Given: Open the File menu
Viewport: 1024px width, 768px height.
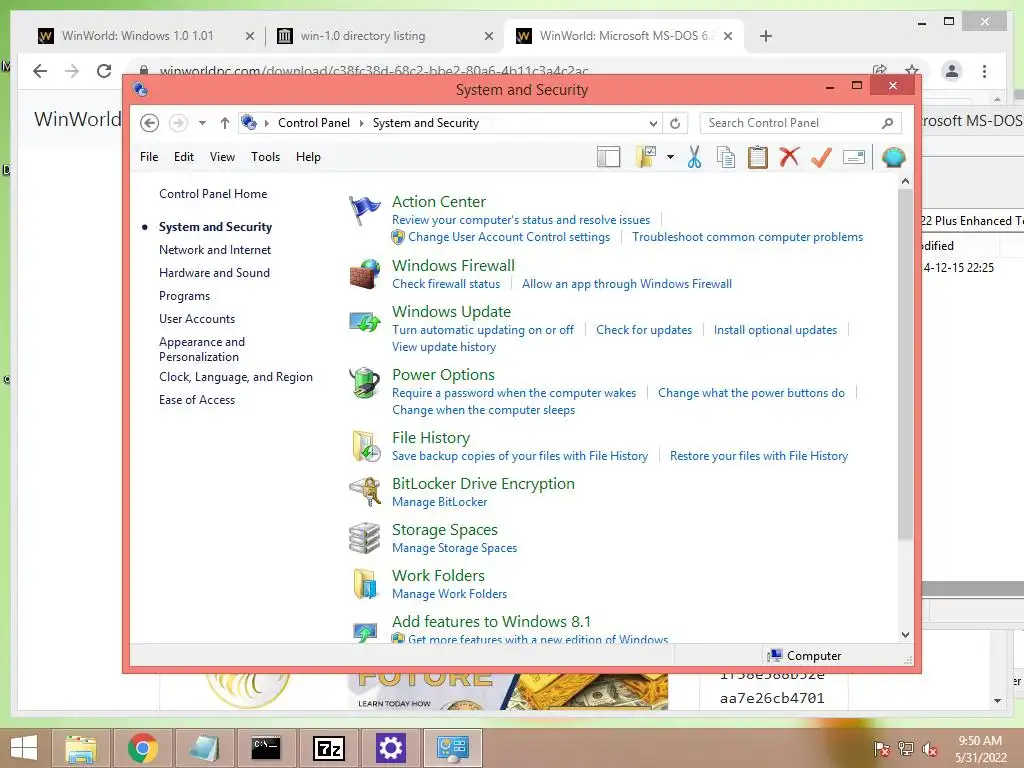Looking at the screenshot, I should point(149,157).
